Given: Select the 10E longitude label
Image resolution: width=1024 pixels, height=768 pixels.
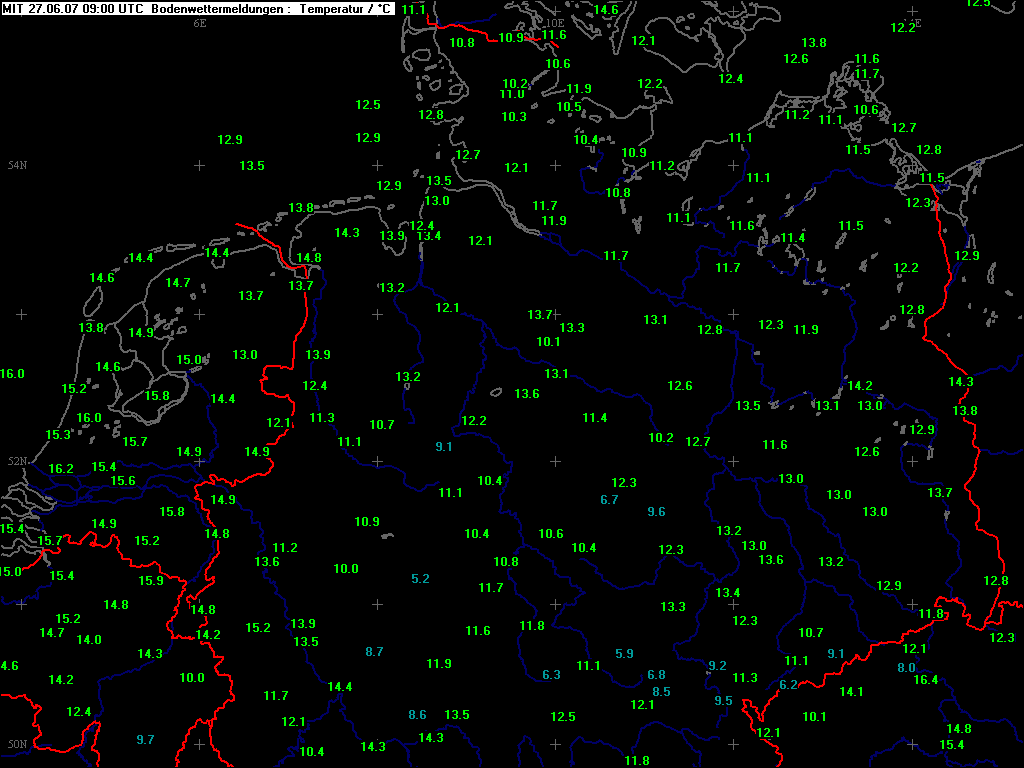Looking at the screenshot, I should 556,22.
